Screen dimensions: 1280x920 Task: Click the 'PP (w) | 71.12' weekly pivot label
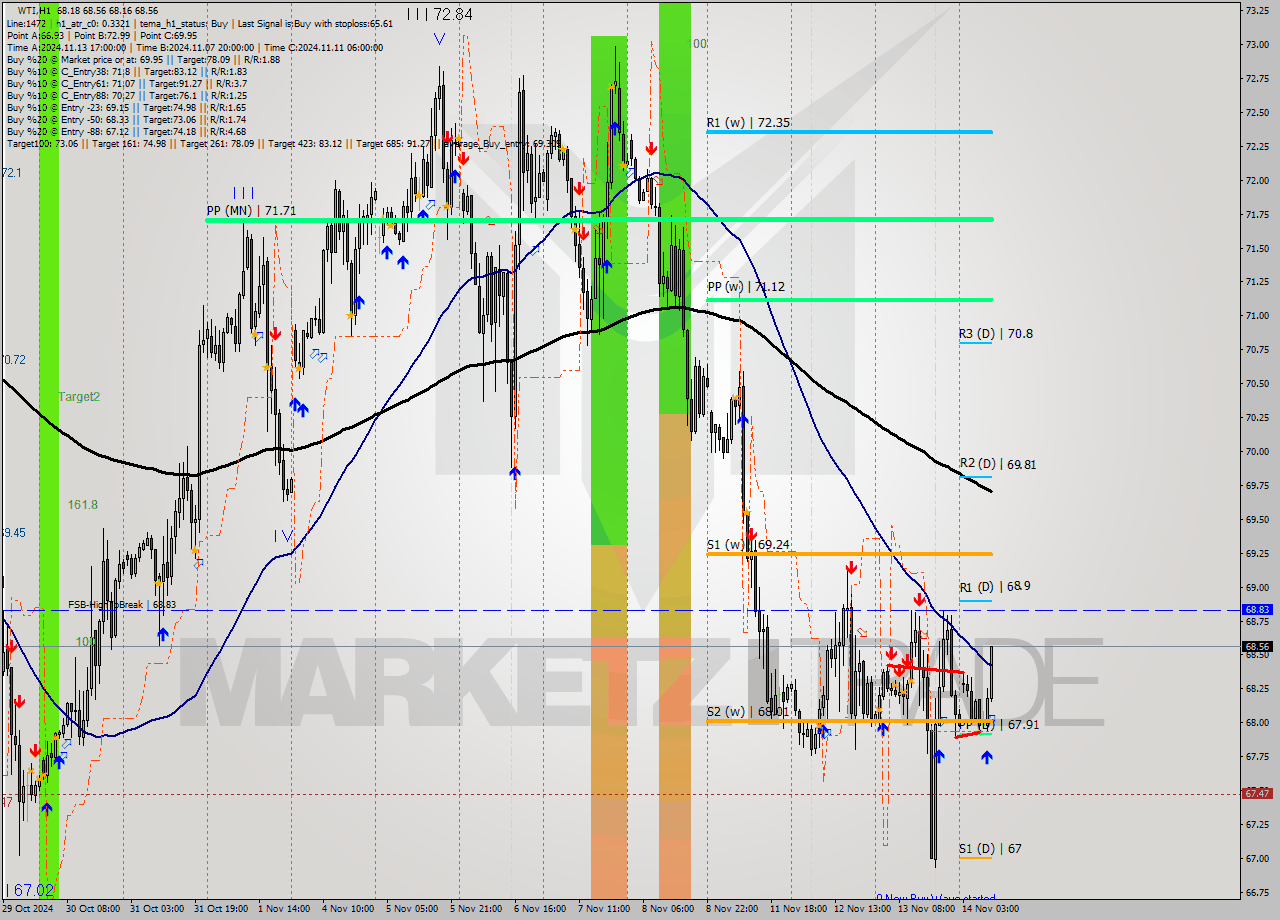[745, 287]
